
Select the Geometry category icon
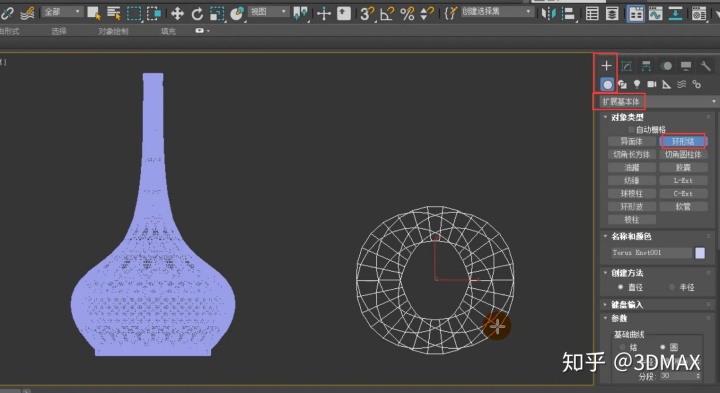(608, 84)
